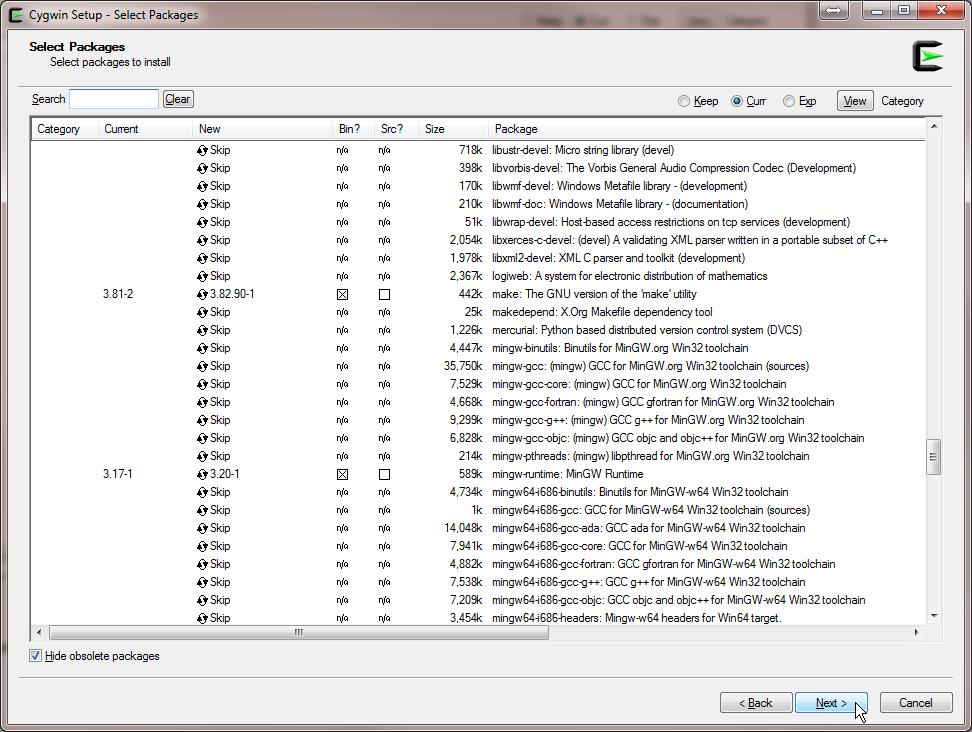Maximize the Cygwin Setup window
Image resolution: width=972 pixels, height=732 pixels.
point(904,11)
